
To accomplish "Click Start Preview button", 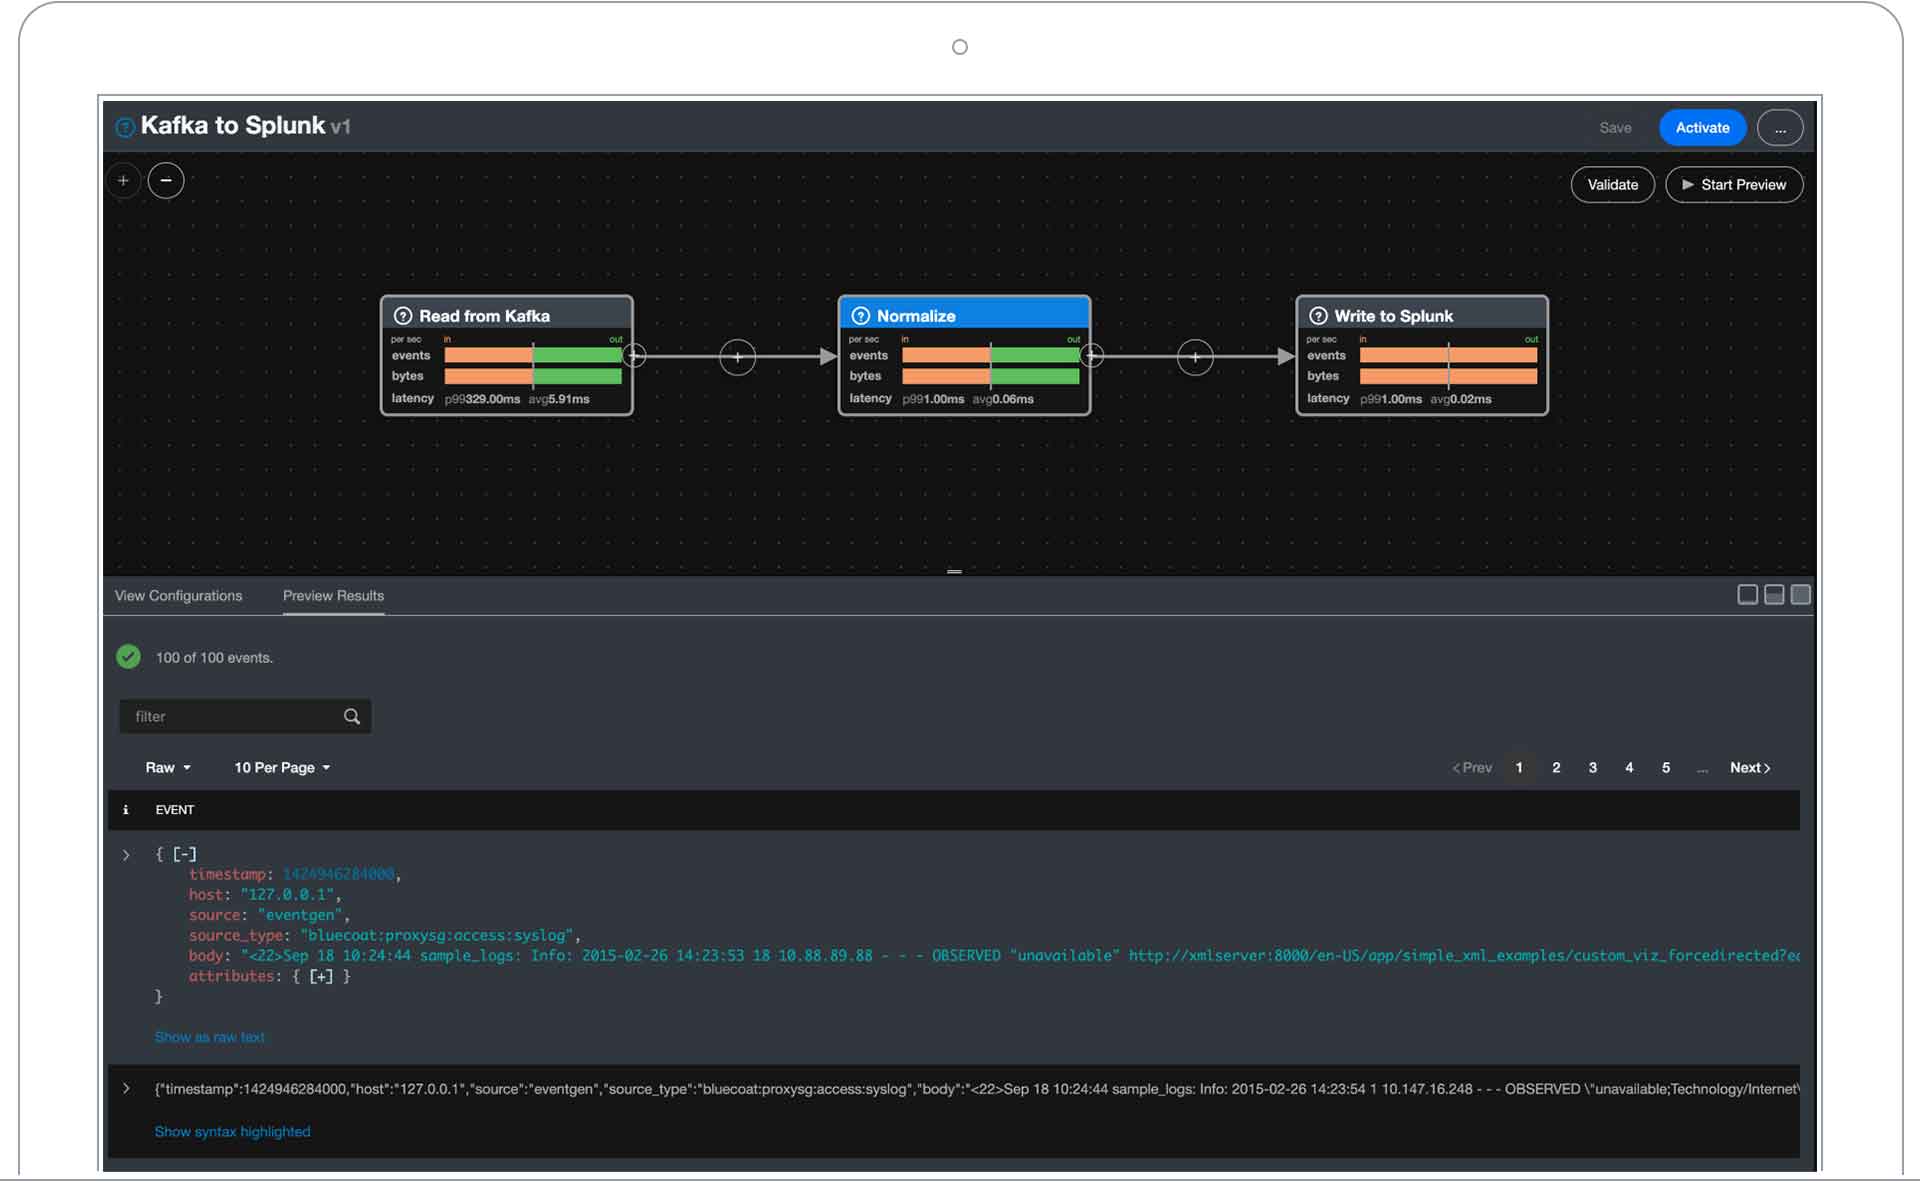I will pos(1734,185).
